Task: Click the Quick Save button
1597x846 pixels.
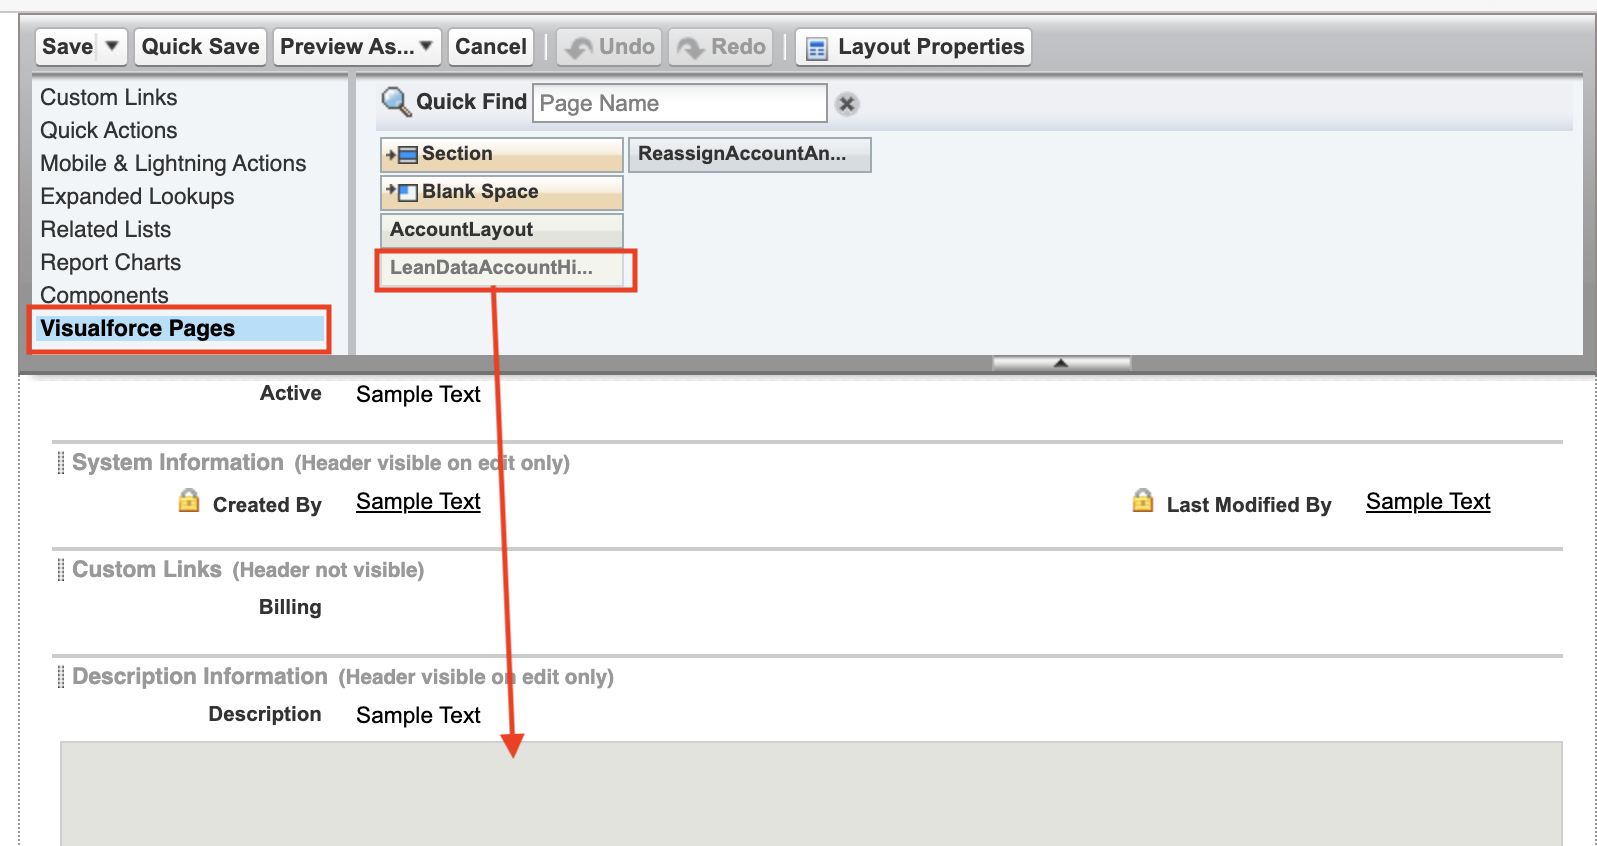Action: click(200, 47)
